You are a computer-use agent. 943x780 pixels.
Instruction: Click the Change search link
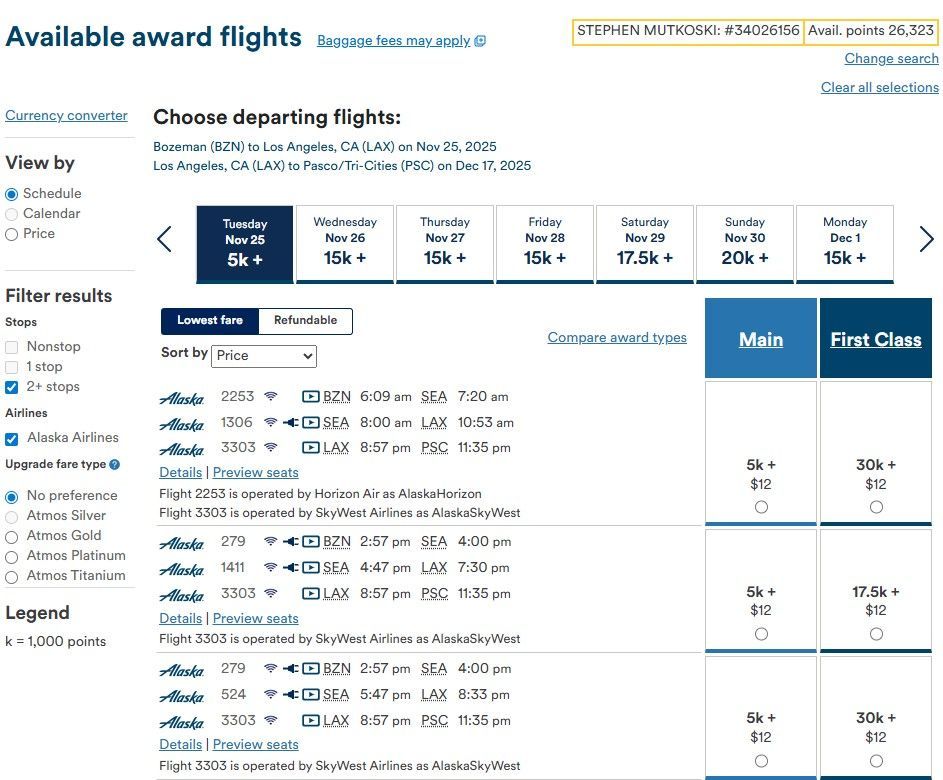coord(891,58)
